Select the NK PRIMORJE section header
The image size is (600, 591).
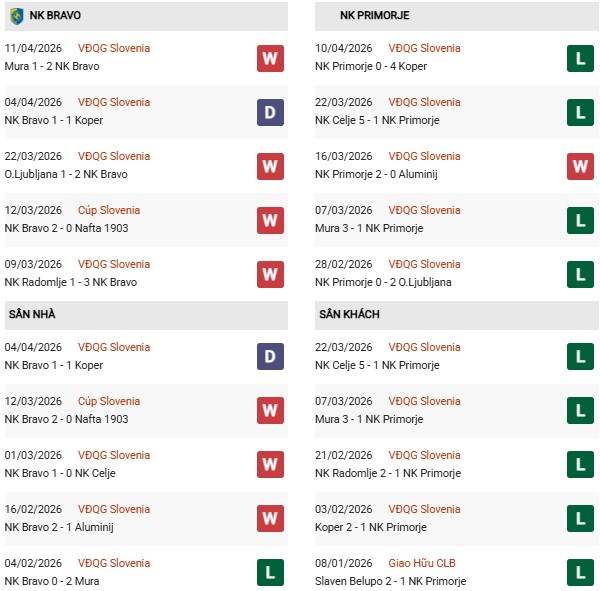coord(374,16)
